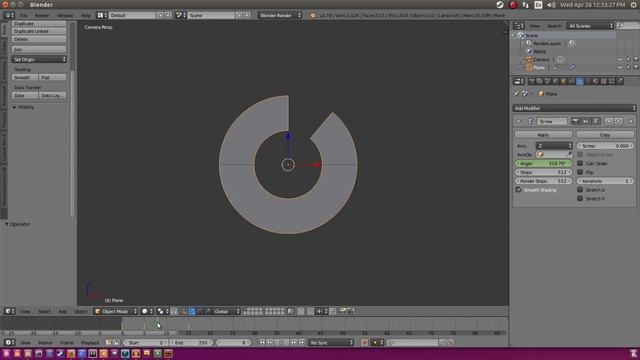Viewport: 640px width, 360px height.
Task: Click the Blender logo in info header
Action: (313, 16)
